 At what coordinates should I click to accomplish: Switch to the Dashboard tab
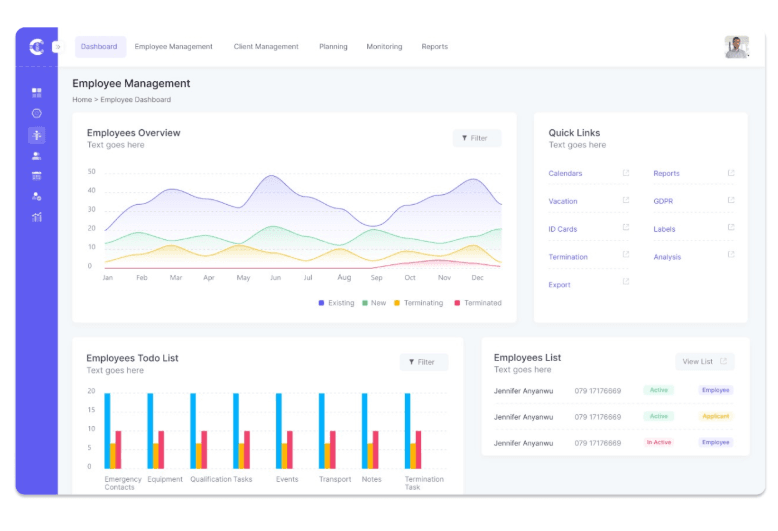click(x=99, y=47)
